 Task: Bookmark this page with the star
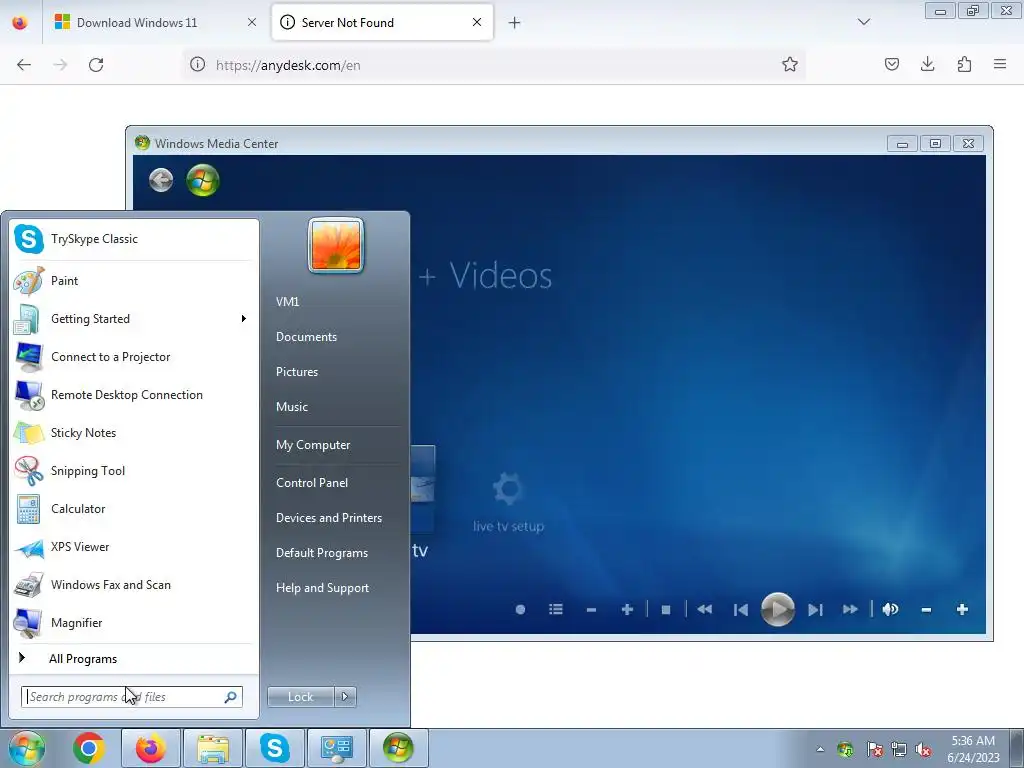tap(790, 64)
